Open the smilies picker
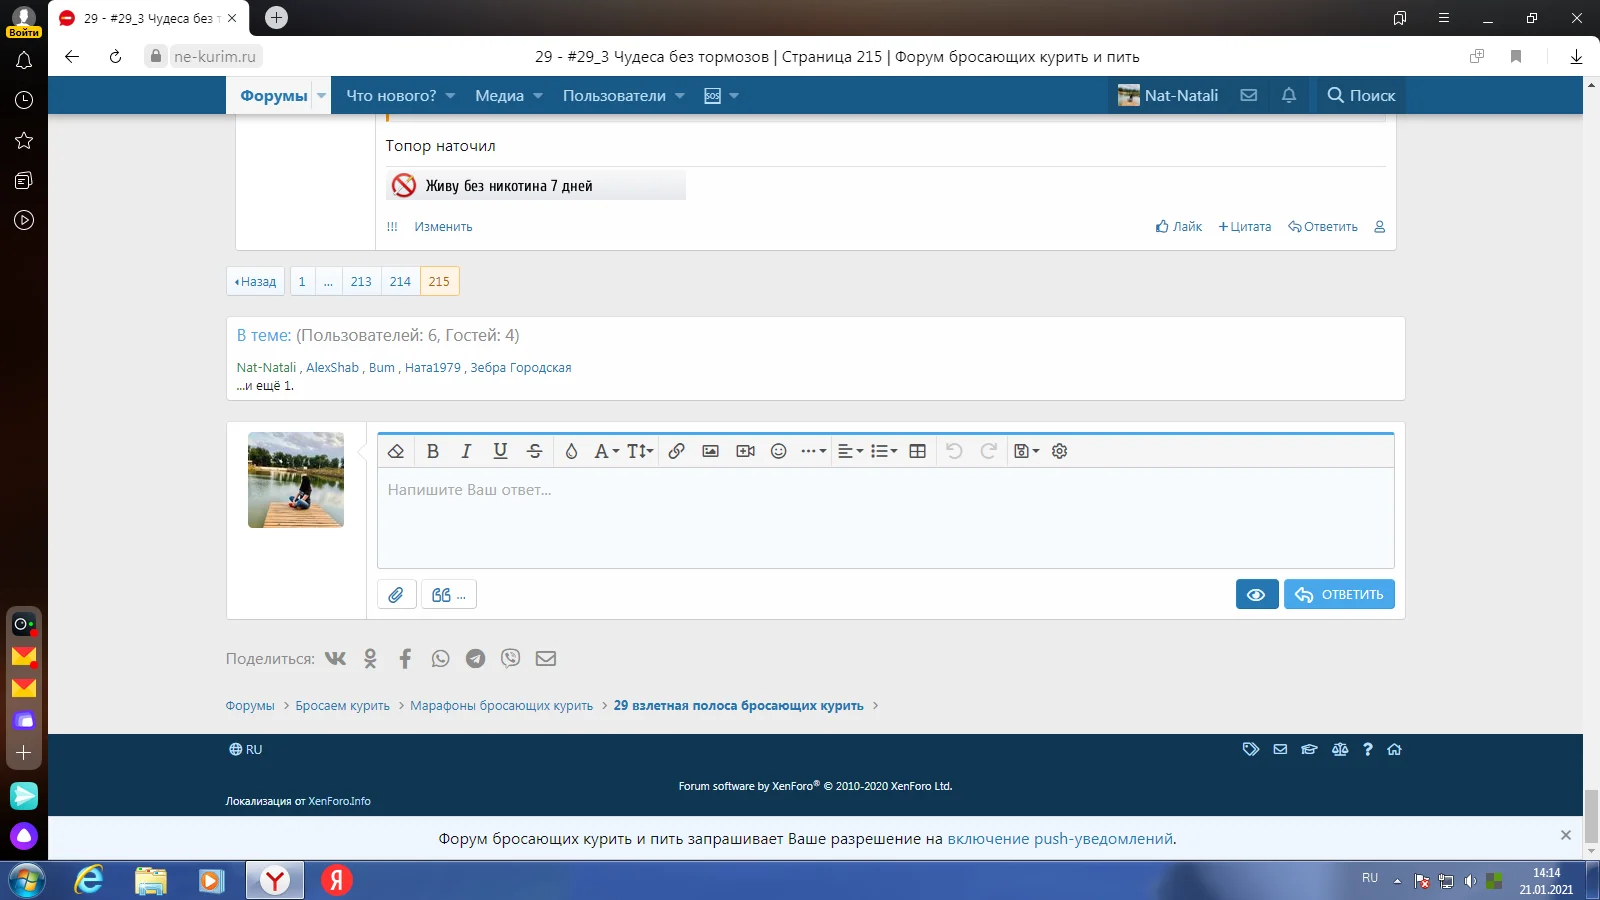 [779, 451]
